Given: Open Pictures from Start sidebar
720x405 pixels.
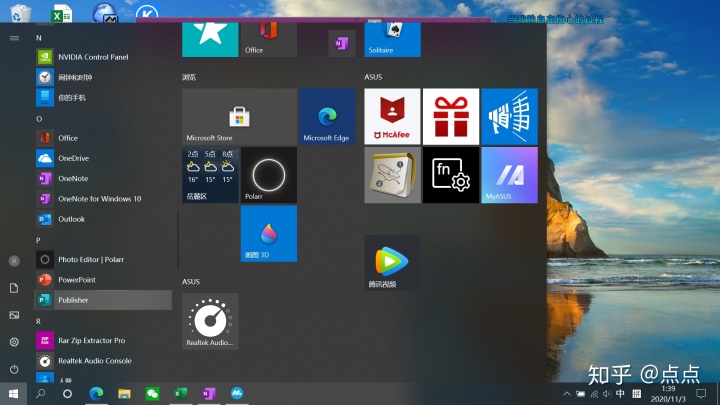Looking at the screenshot, I should click(14, 315).
